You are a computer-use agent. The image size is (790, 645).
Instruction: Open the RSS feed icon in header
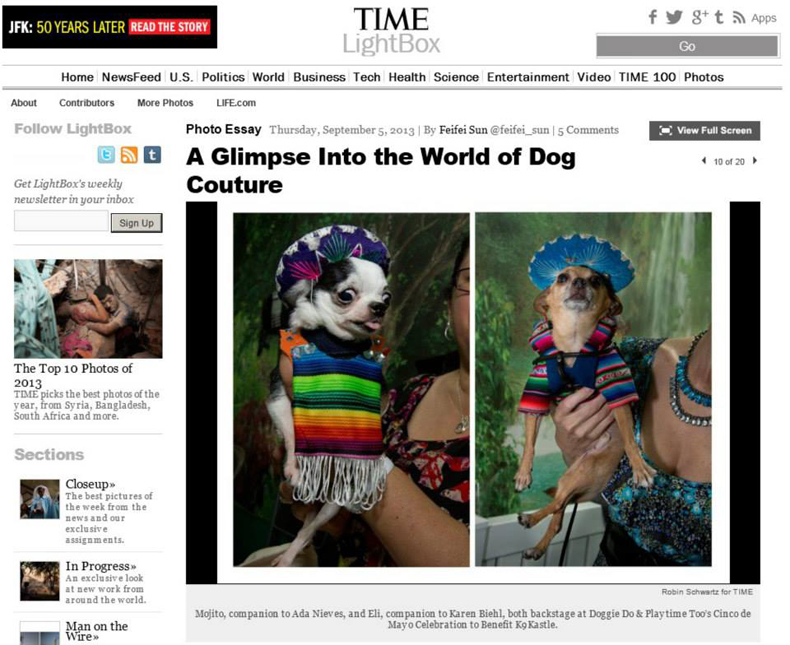[739, 18]
